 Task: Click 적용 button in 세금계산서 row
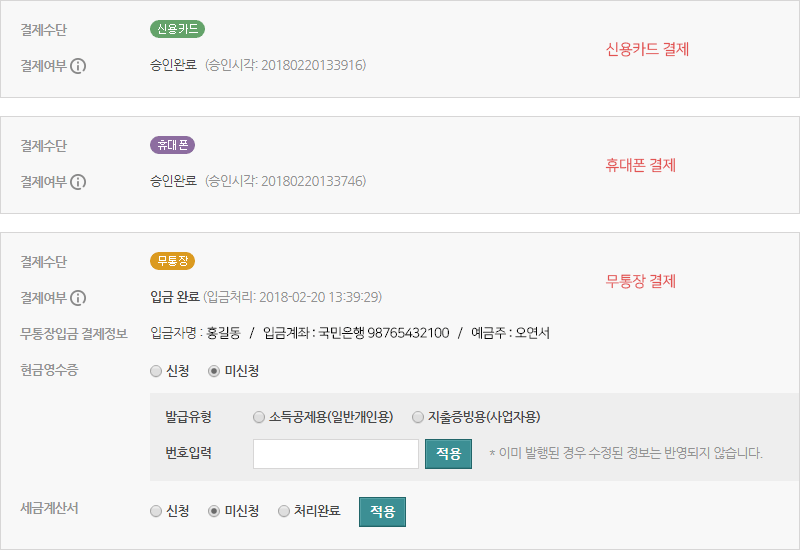[x=383, y=512]
